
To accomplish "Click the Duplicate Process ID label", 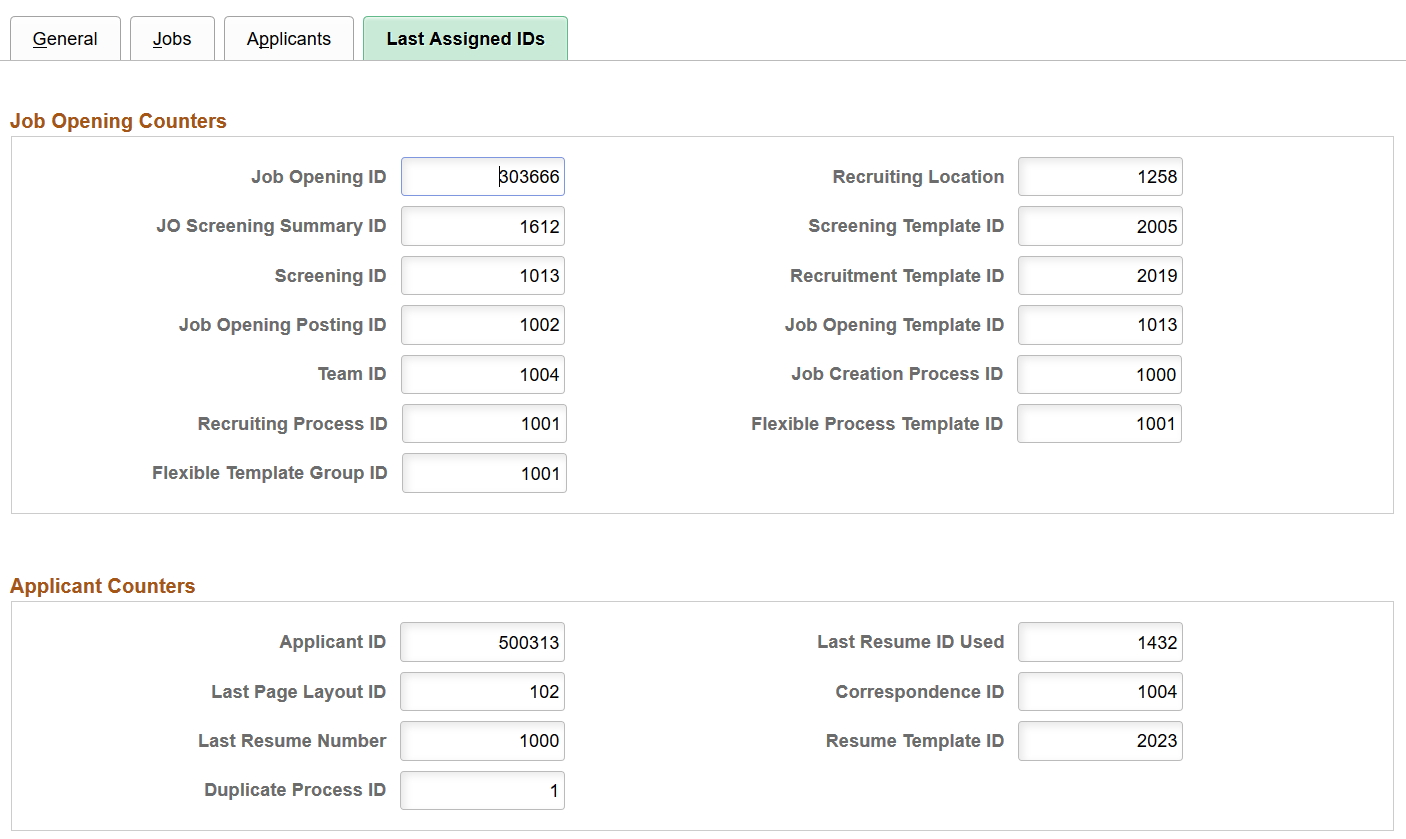I will (x=295, y=790).
